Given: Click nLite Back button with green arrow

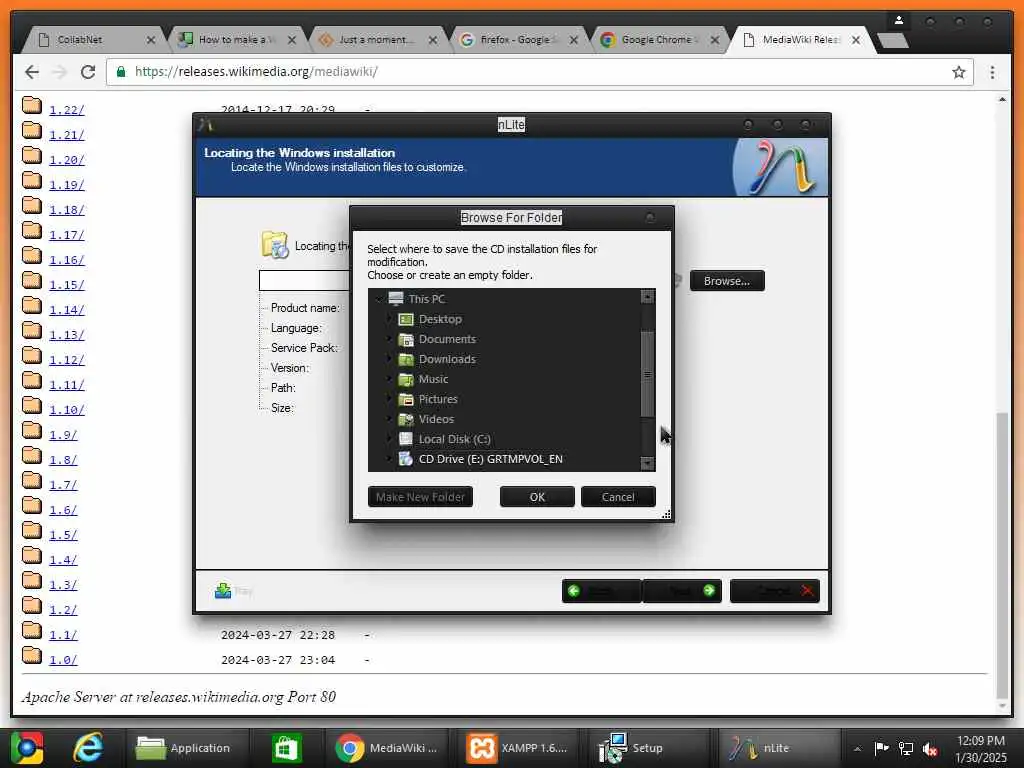Looking at the screenshot, I should tap(601, 591).
